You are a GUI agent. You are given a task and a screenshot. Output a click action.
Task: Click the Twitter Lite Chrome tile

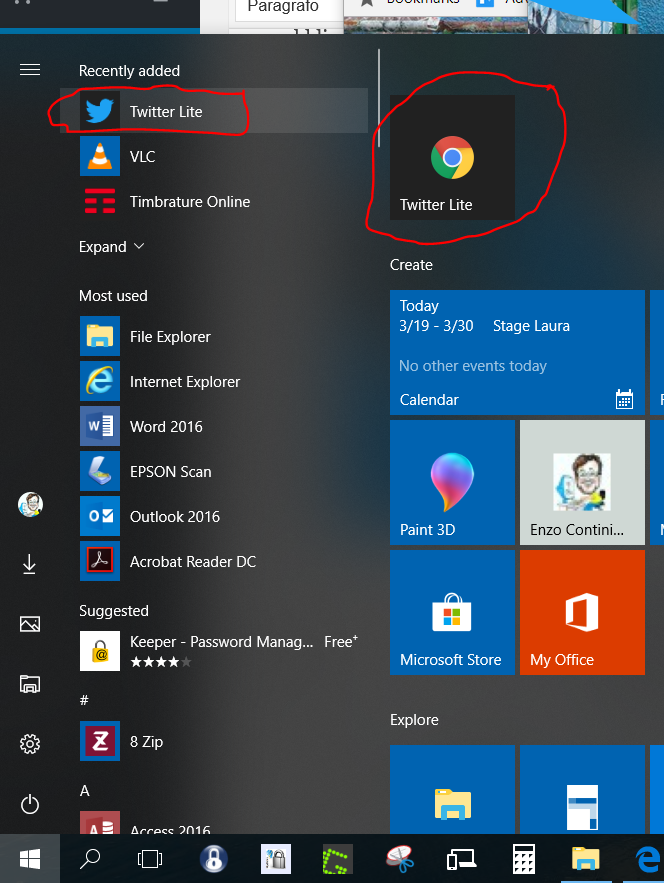point(452,158)
